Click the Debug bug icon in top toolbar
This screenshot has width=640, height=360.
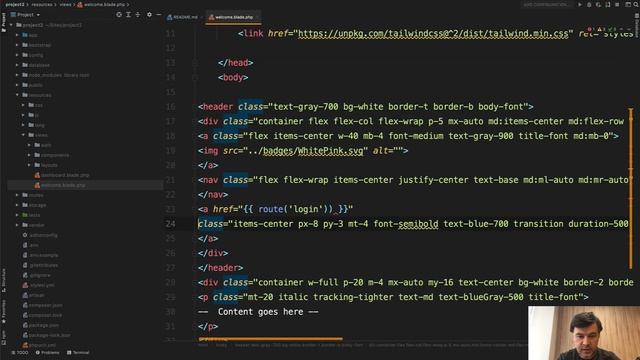589,4
